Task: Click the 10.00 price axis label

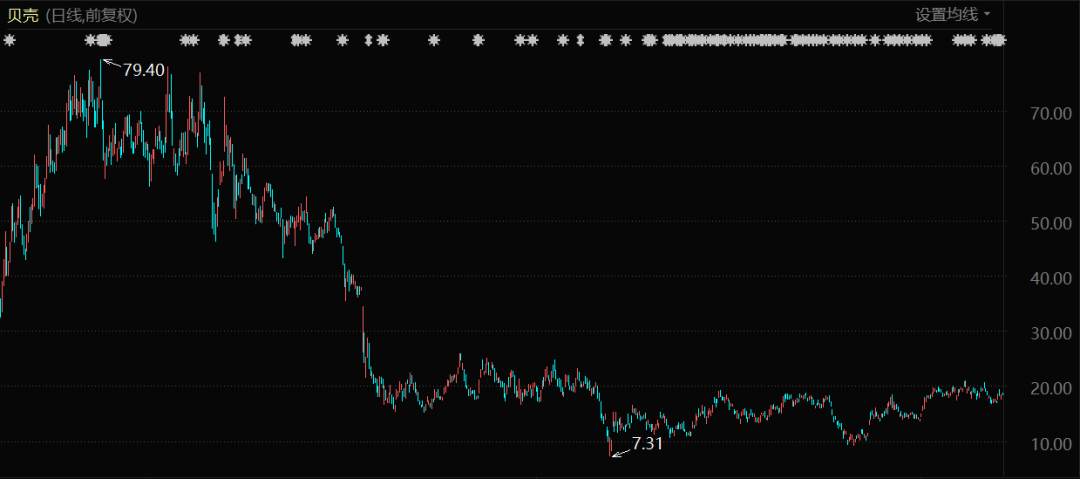Action: pos(1051,443)
